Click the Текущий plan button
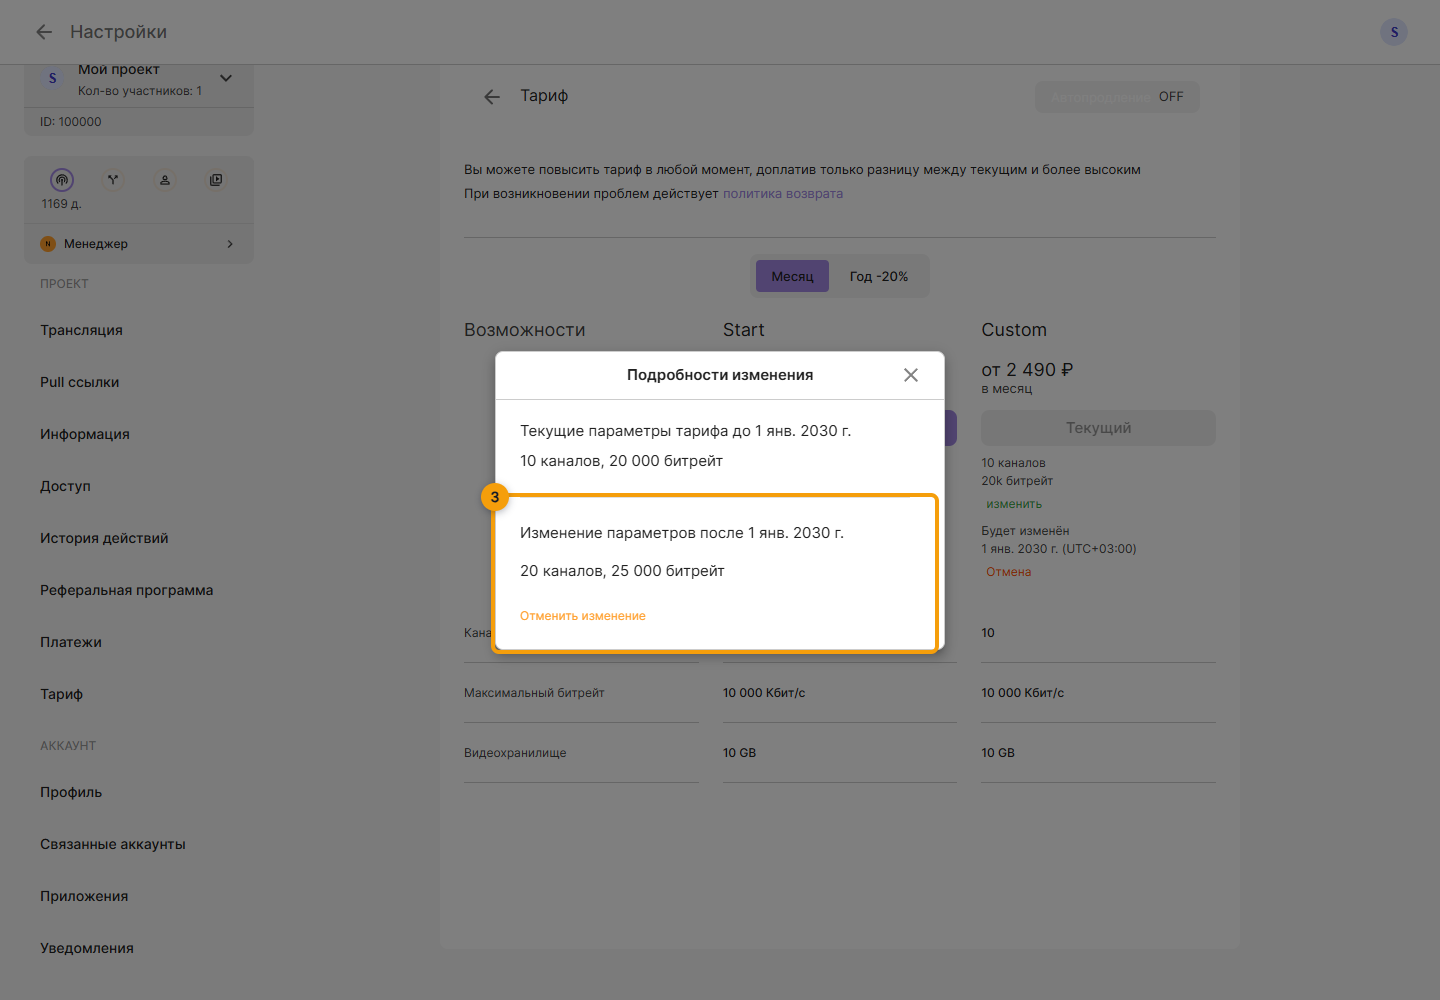This screenshot has height=1000, width=1440. [x=1098, y=428]
